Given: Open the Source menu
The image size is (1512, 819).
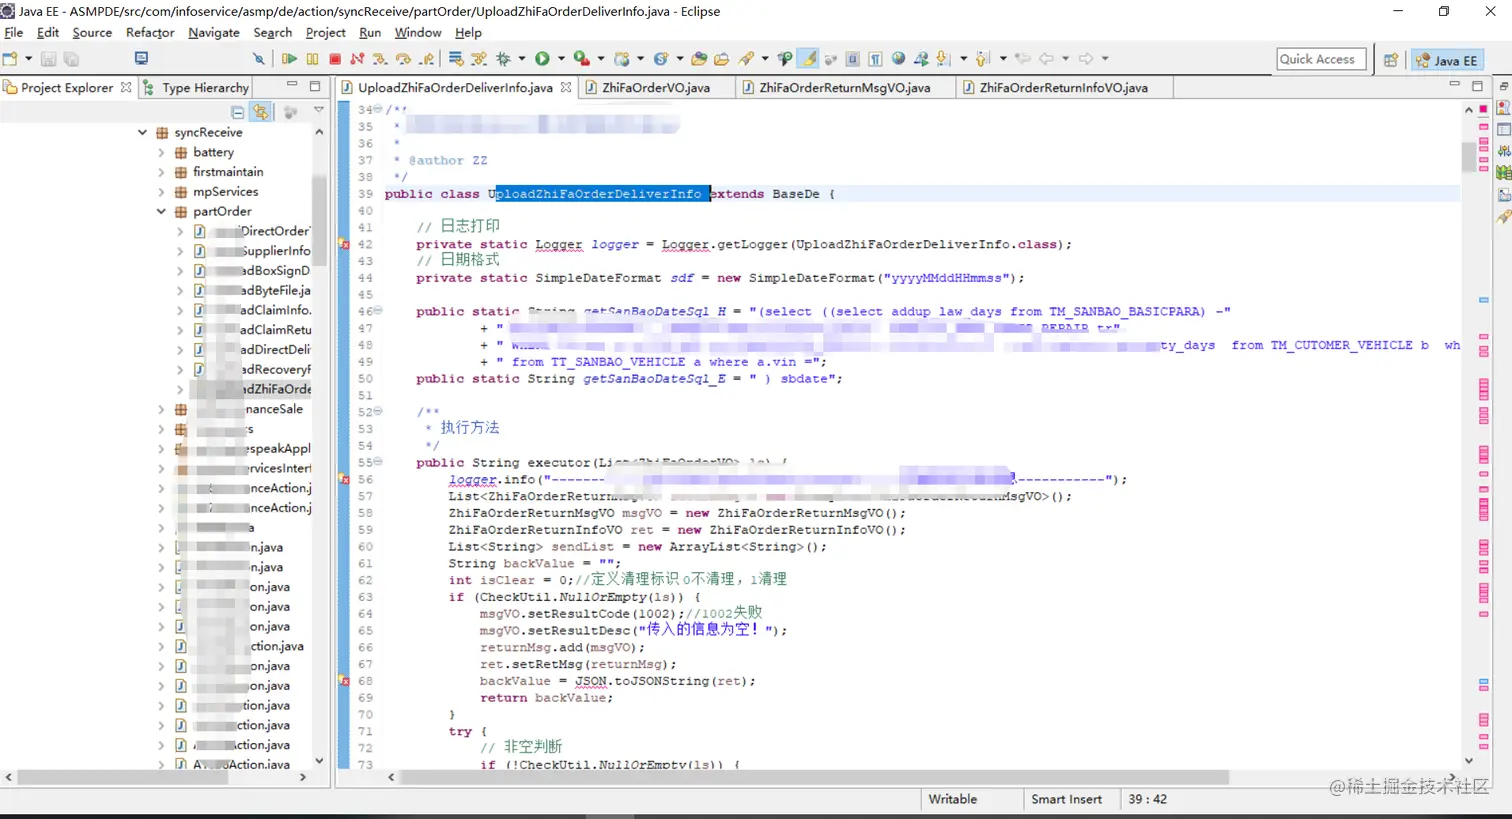Looking at the screenshot, I should click(92, 32).
